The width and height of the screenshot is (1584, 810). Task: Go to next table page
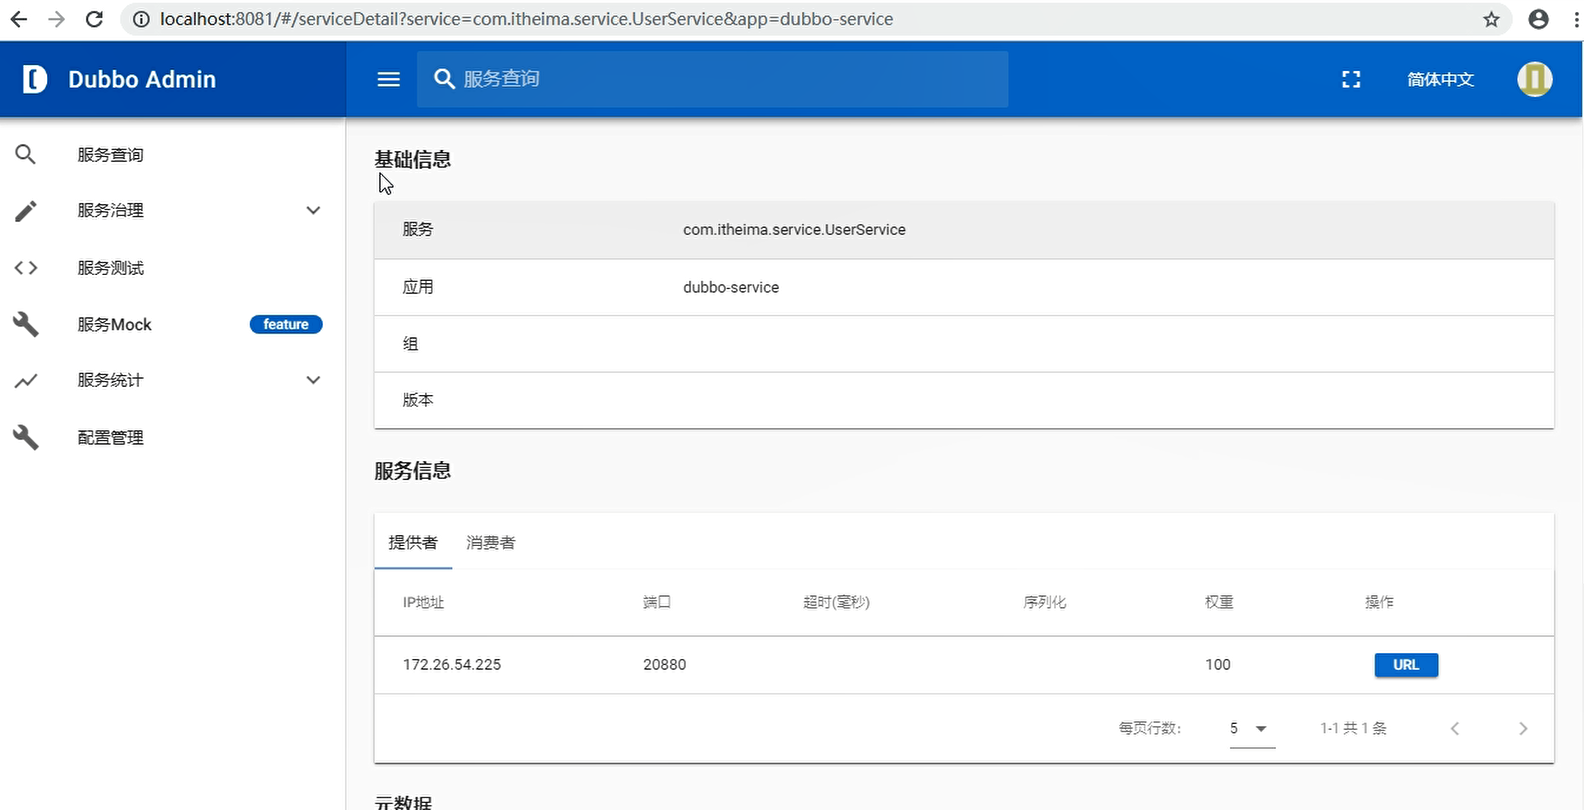point(1523,728)
